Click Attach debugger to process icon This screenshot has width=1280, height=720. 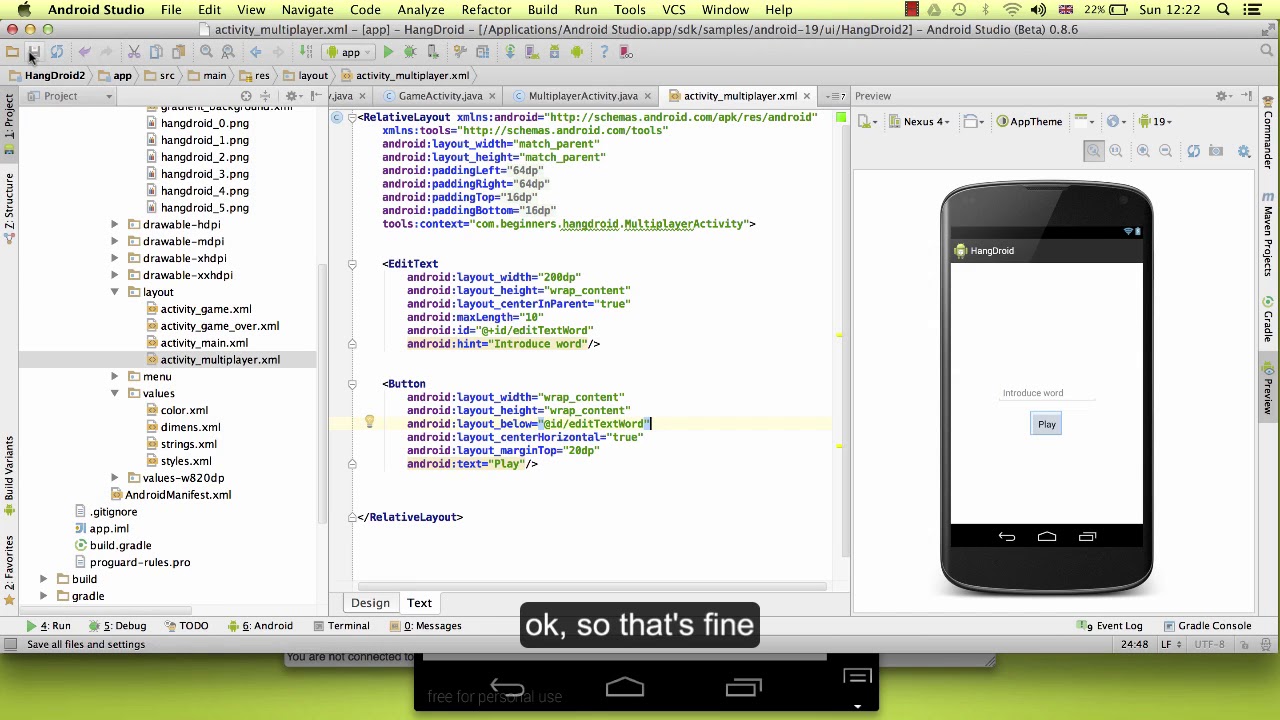coord(433,52)
